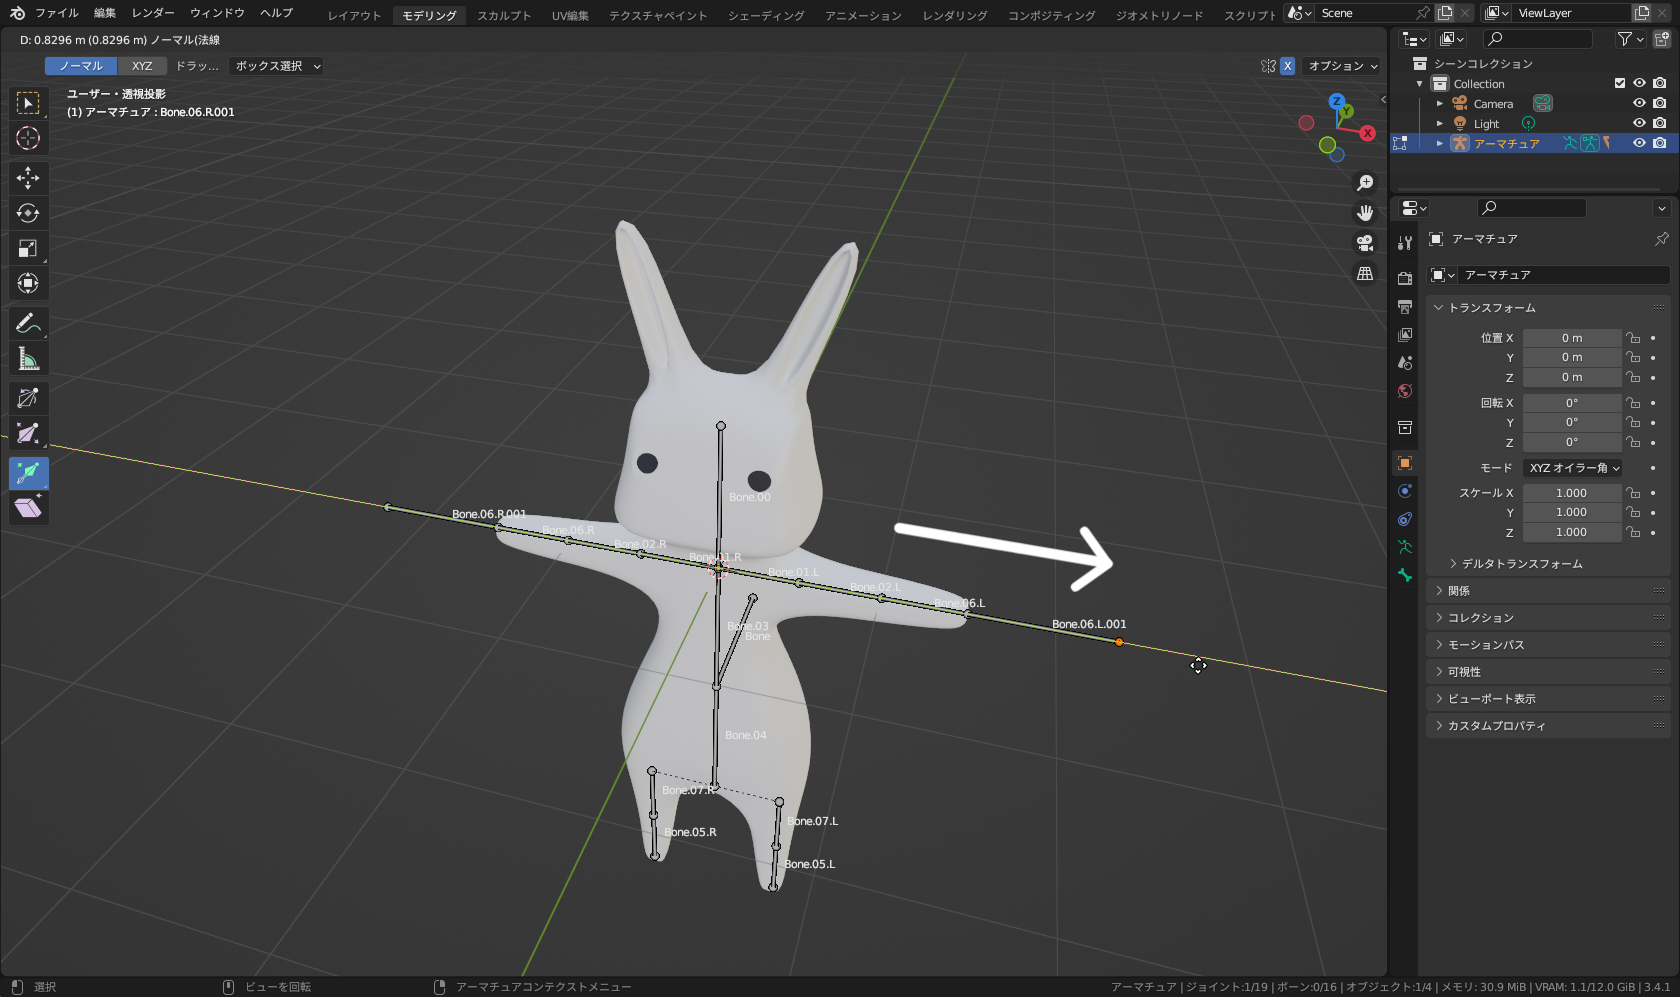This screenshot has width=1680, height=997.
Task: Open the Render properties tab
Action: point(1405,278)
